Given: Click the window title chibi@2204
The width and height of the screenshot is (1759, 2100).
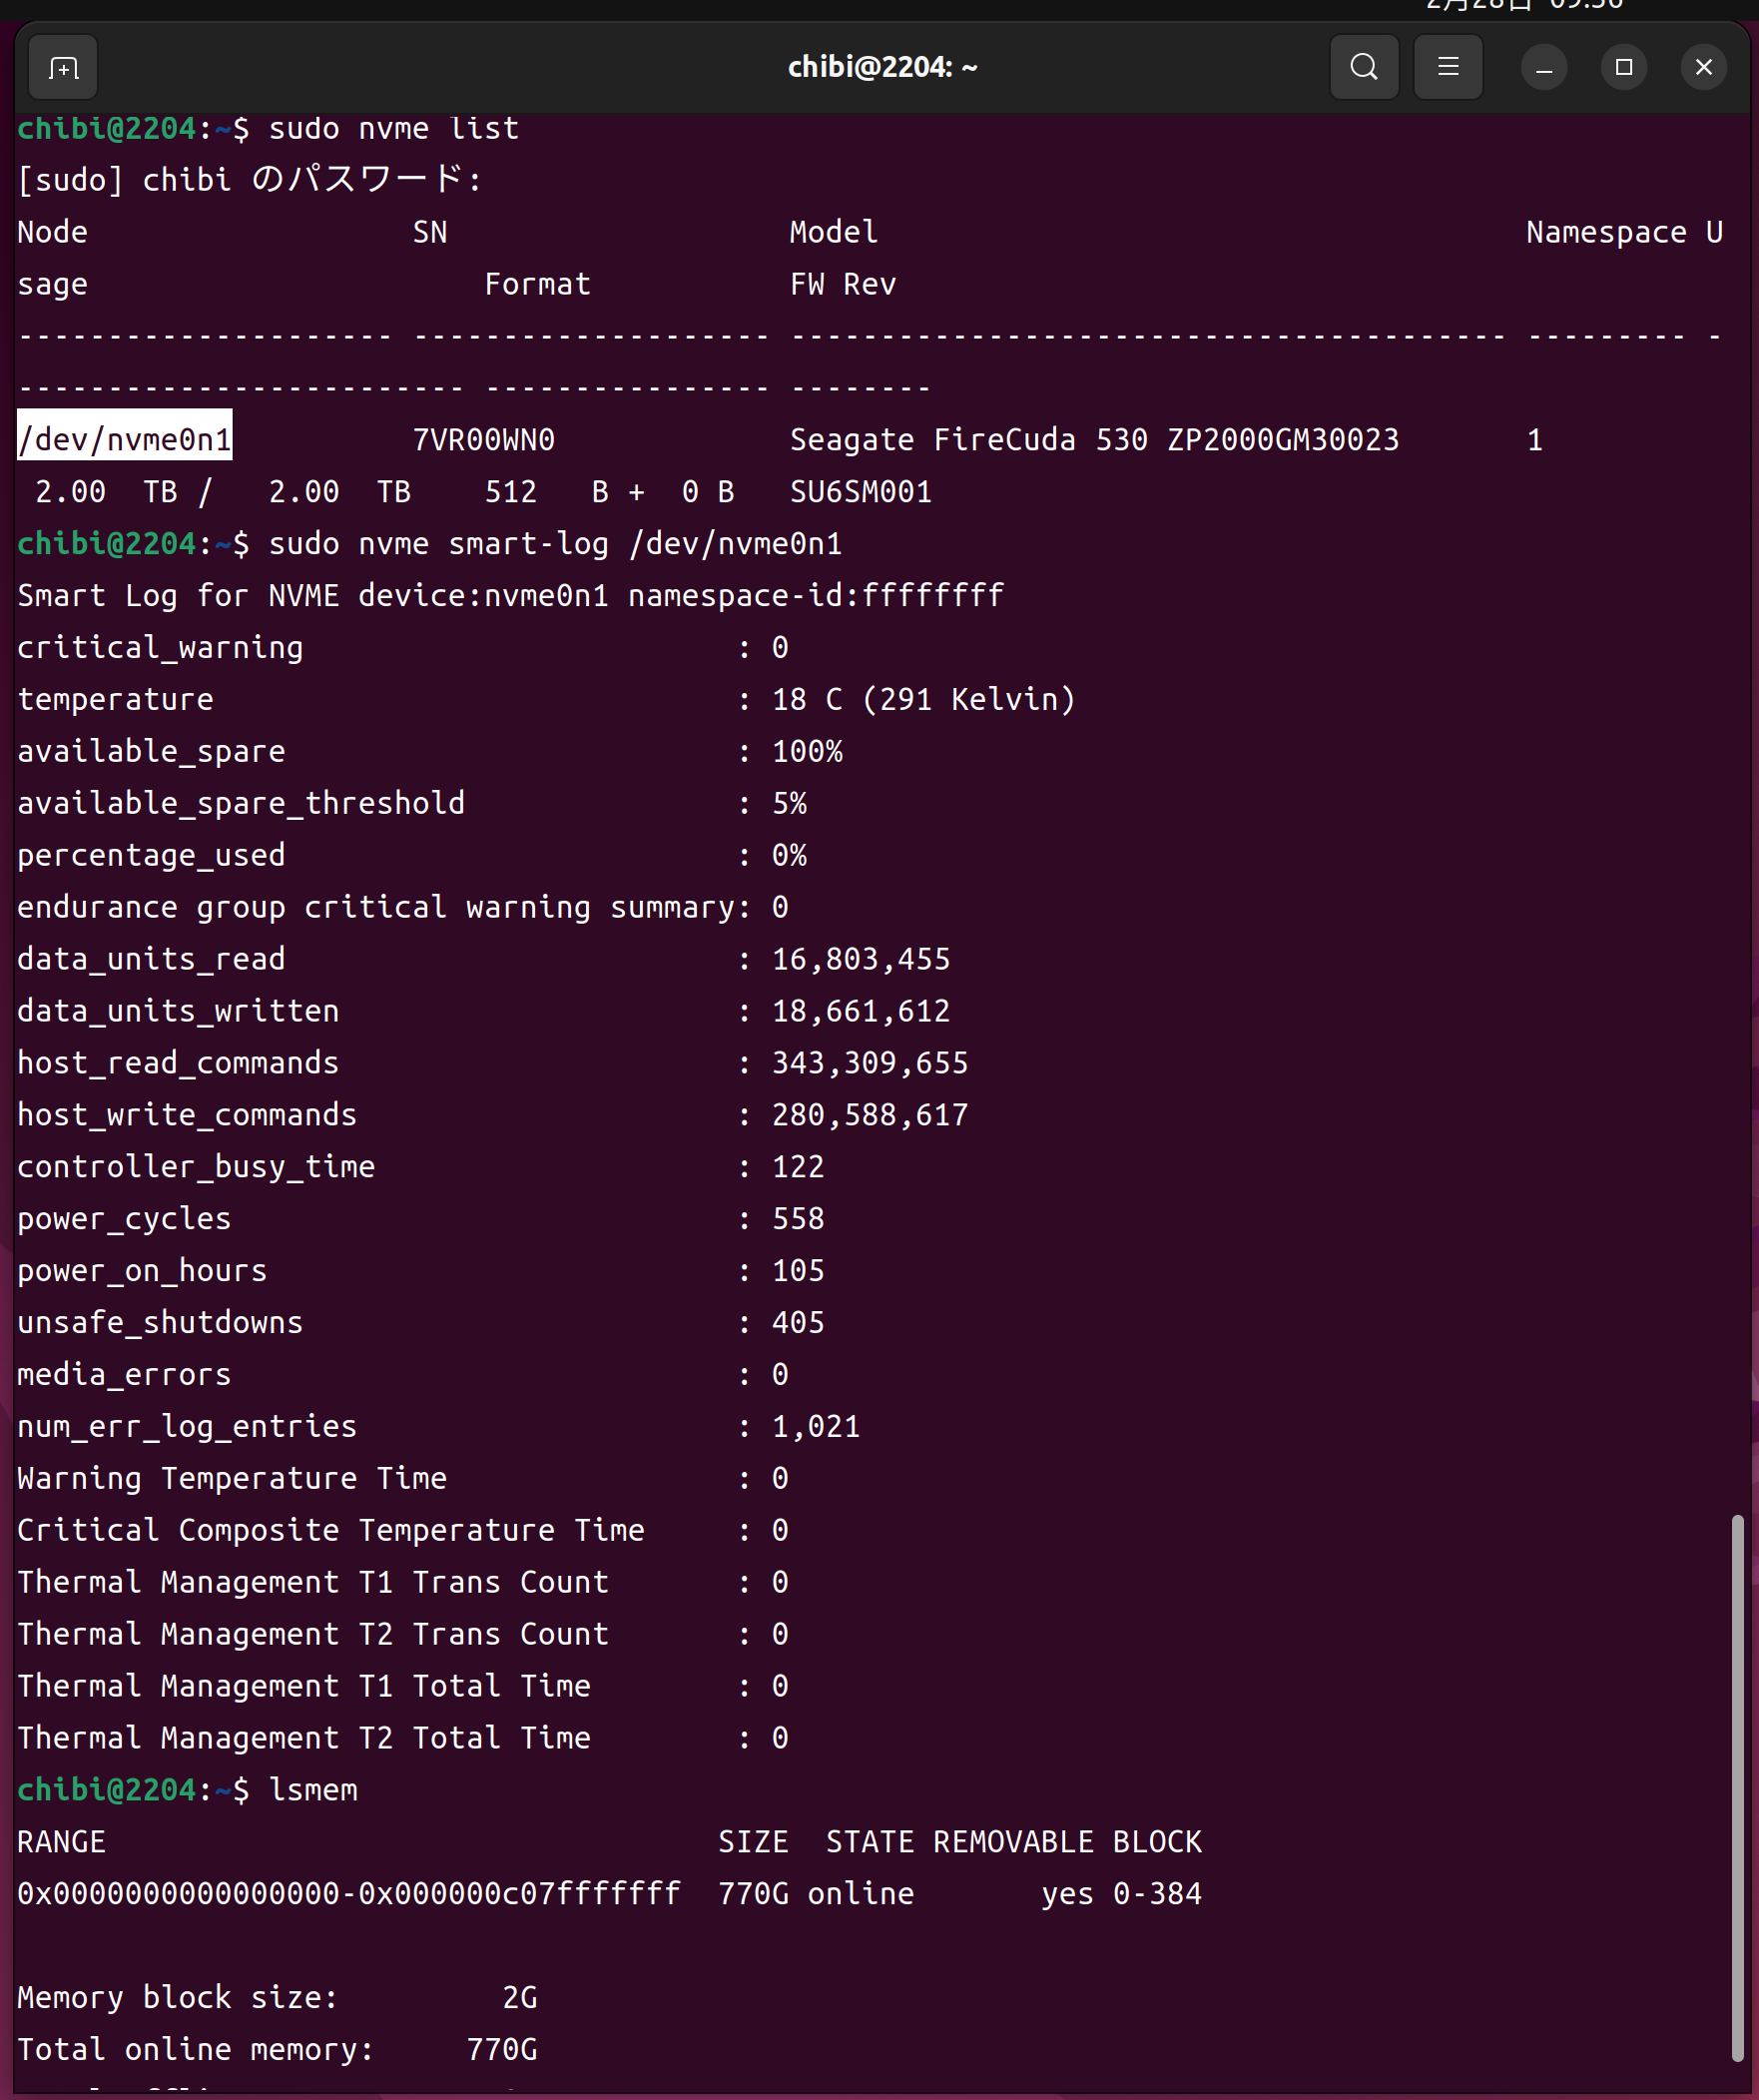Looking at the screenshot, I should point(882,68).
